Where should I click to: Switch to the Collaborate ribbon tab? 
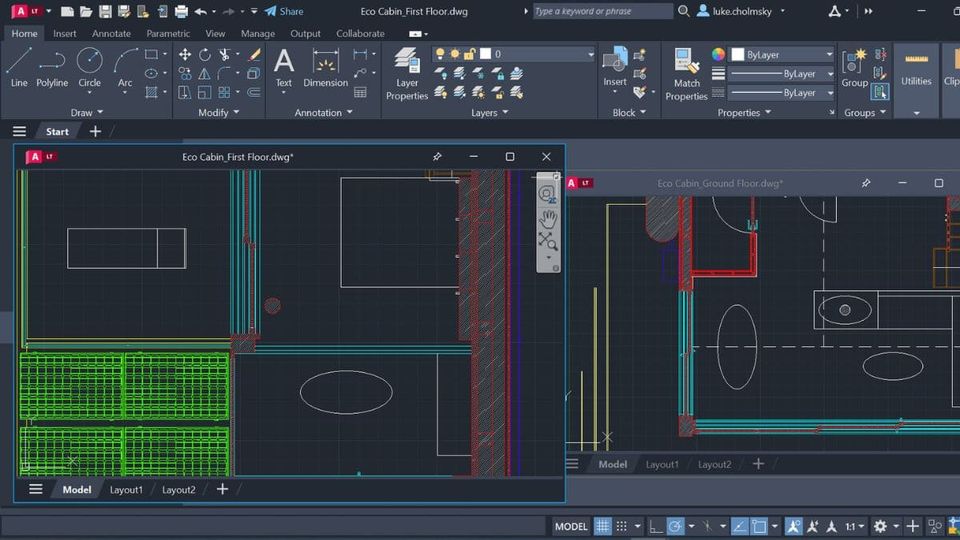tap(360, 34)
